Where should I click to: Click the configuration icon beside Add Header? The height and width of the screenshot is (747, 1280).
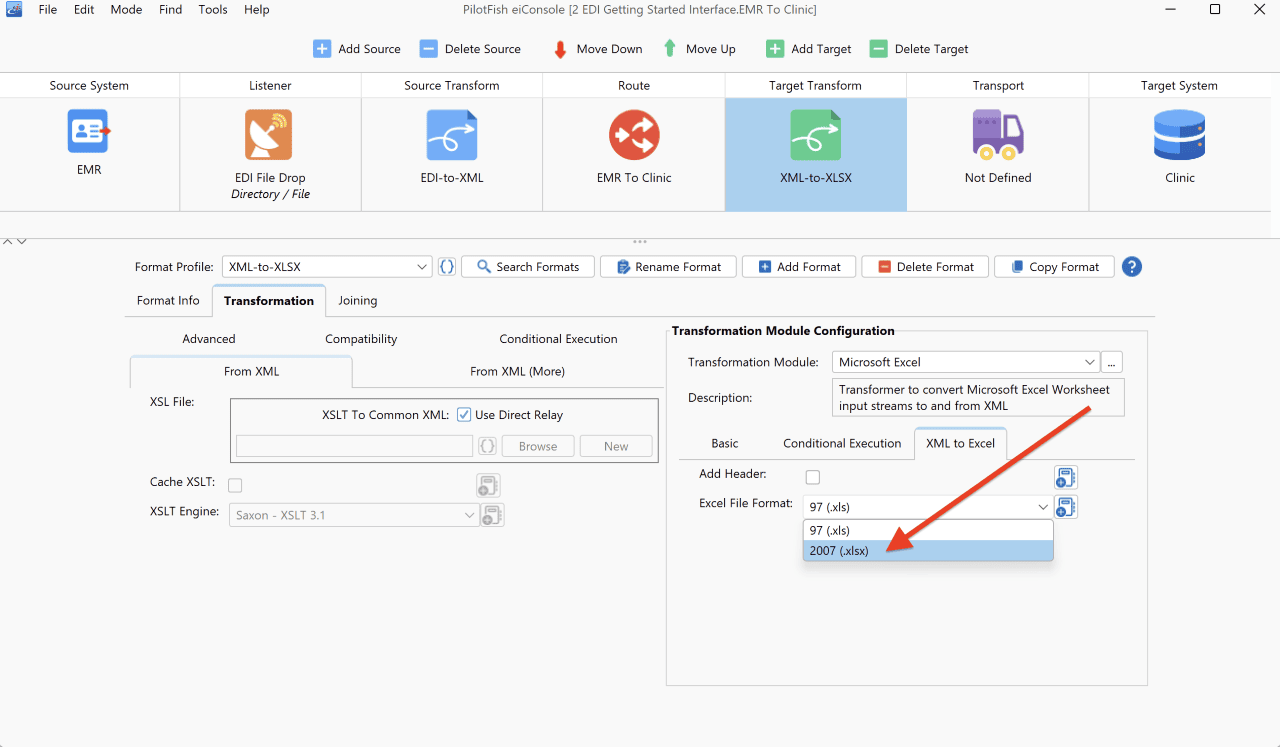pos(1065,477)
